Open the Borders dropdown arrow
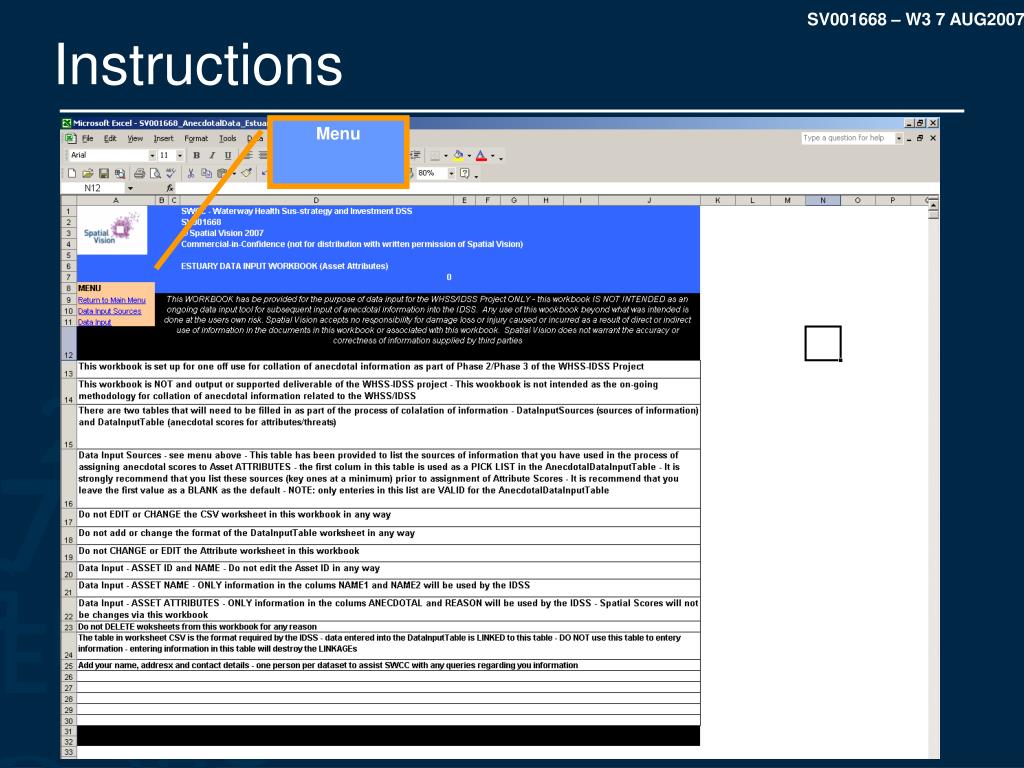This screenshot has width=1024, height=768. (x=445, y=155)
